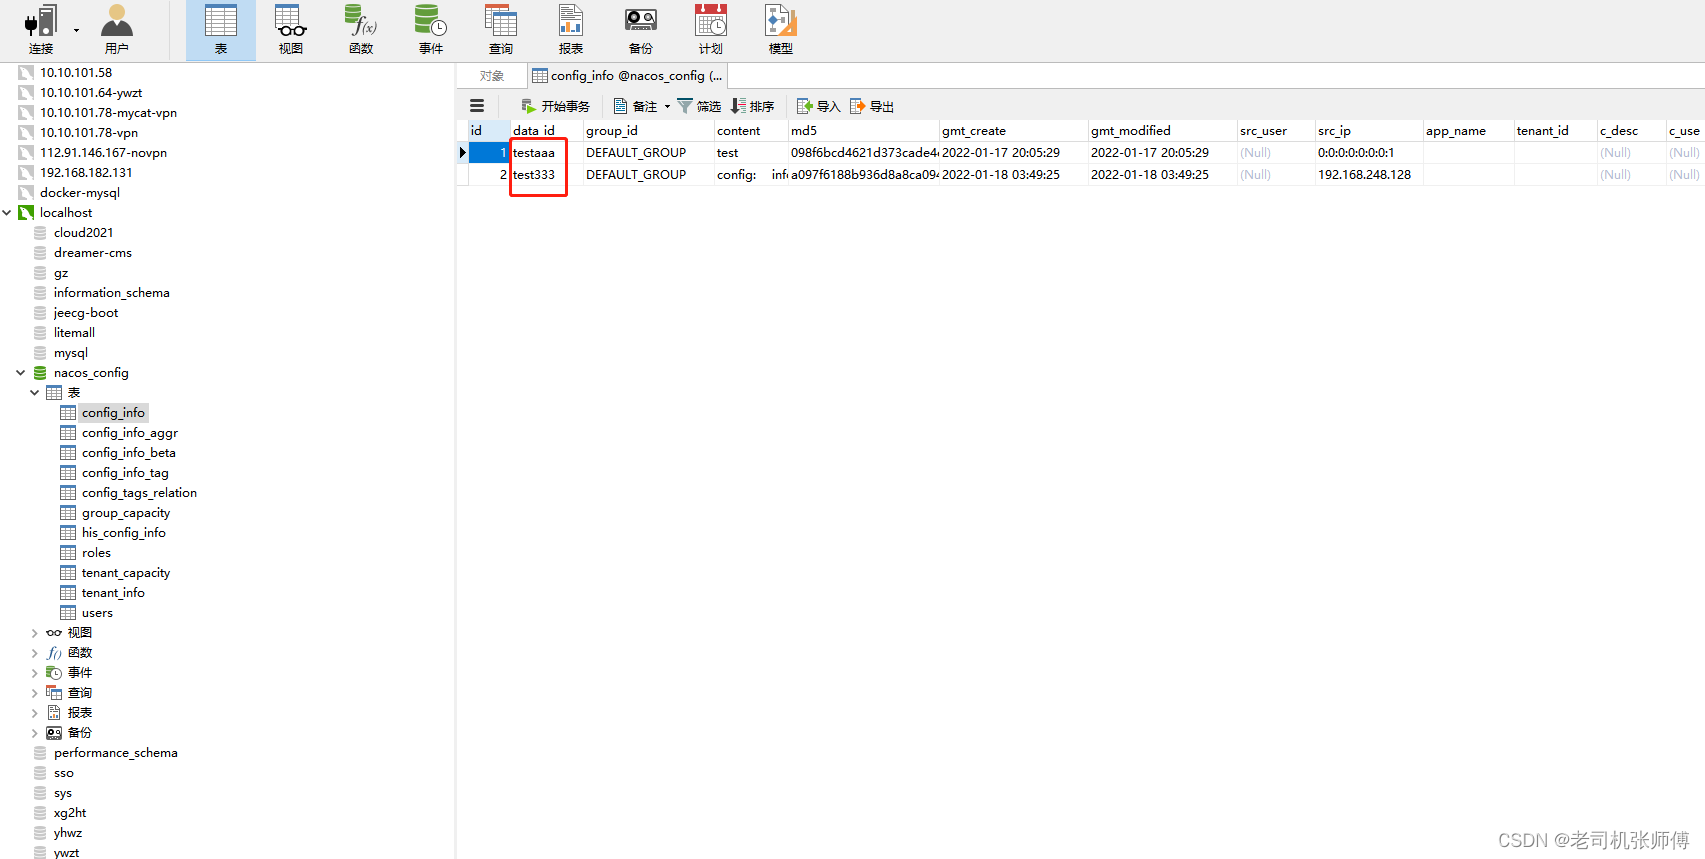Expand the 查询 queries tree node

coord(35,692)
